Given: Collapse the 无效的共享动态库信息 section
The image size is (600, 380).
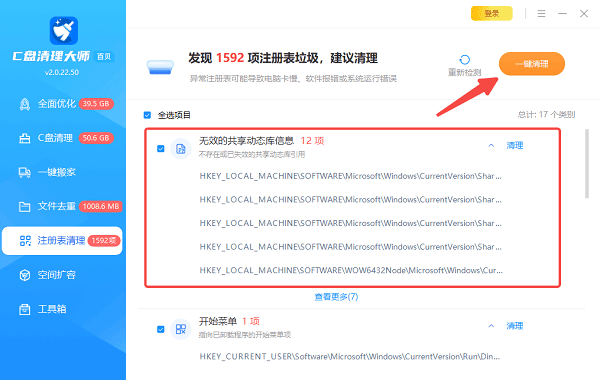Looking at the screenshot, I should tap(491, 145).
